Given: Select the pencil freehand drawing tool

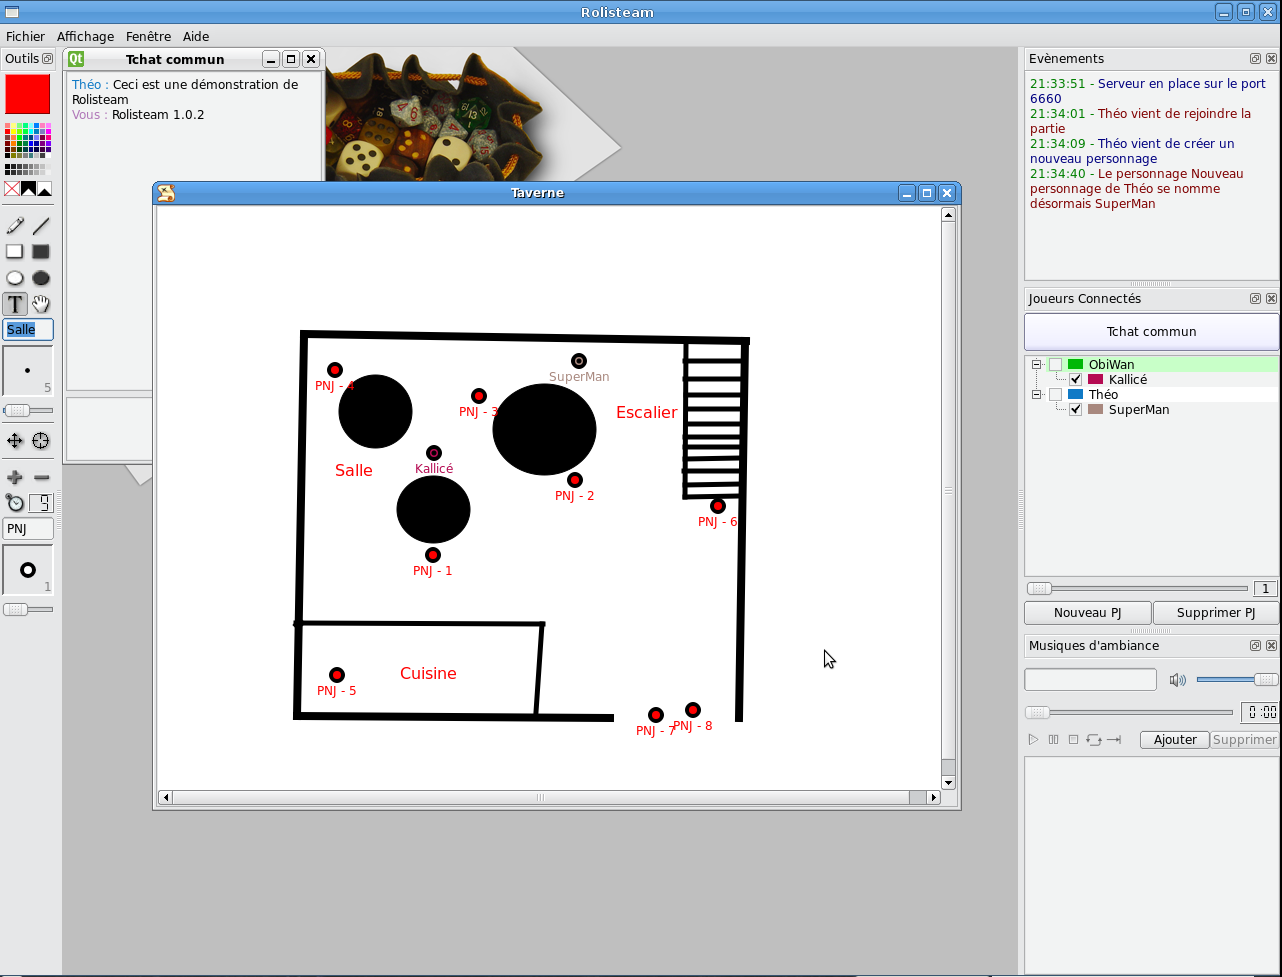Looking at the screenshot, I should (x=15, y=226).
